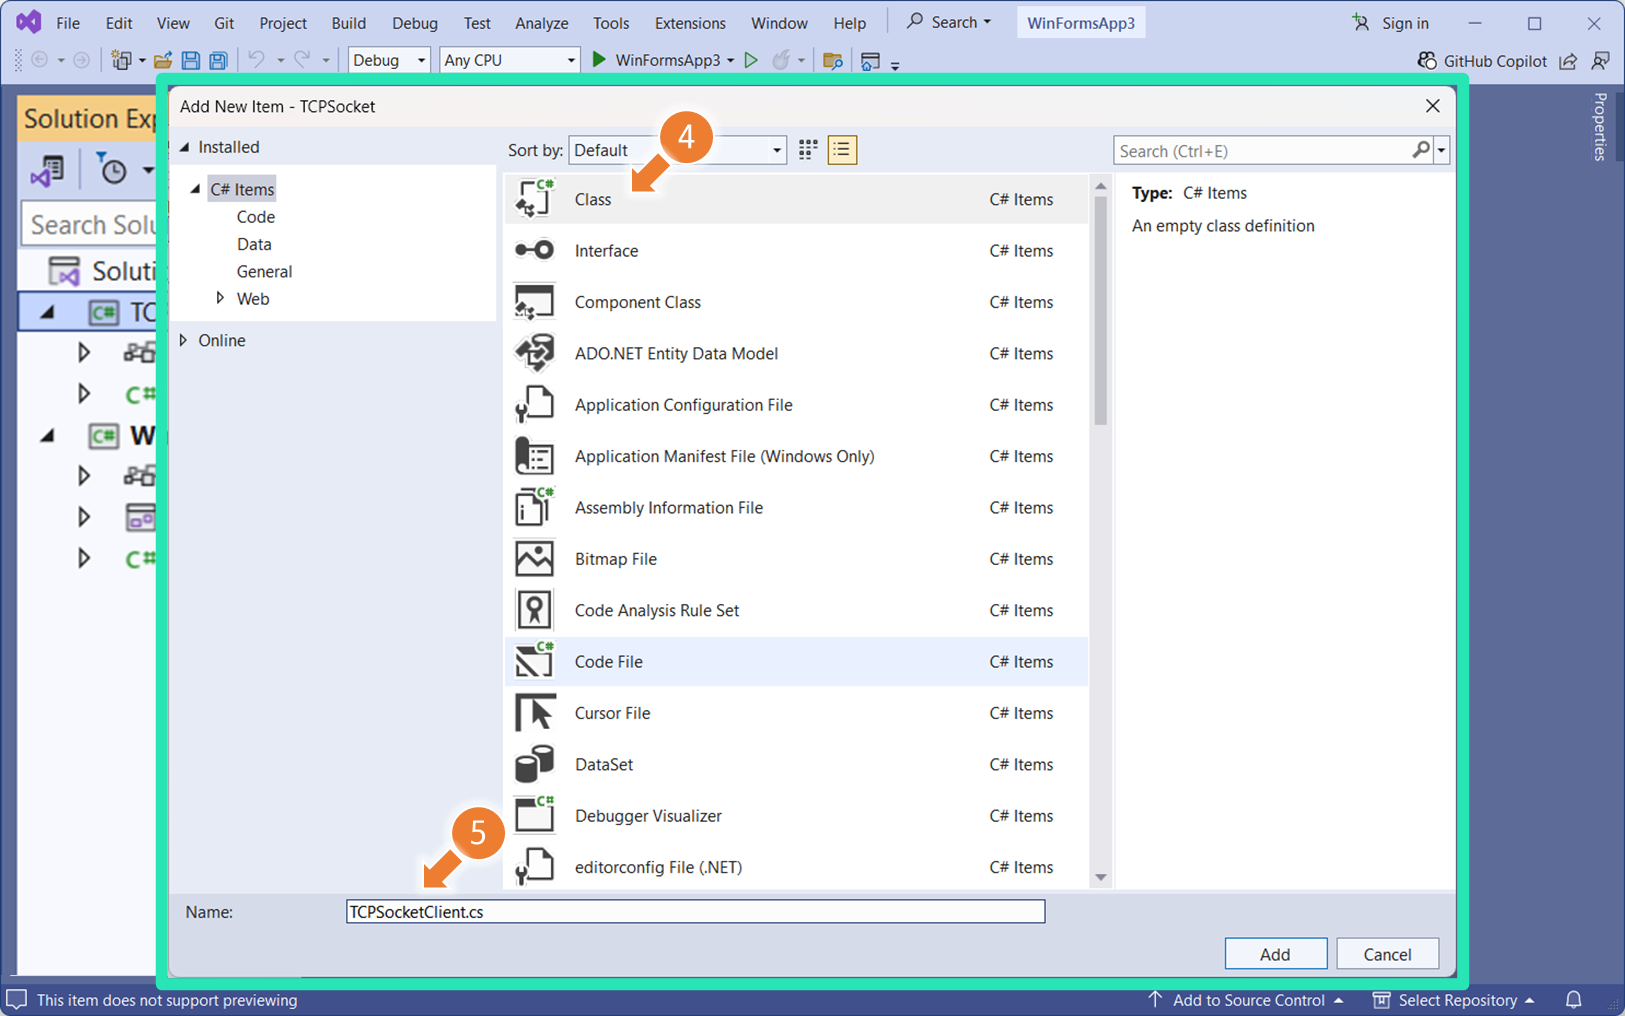1625x1016 pixels.
Task: Click the notifications bell in status bar
Action: pos(1573,1000)
